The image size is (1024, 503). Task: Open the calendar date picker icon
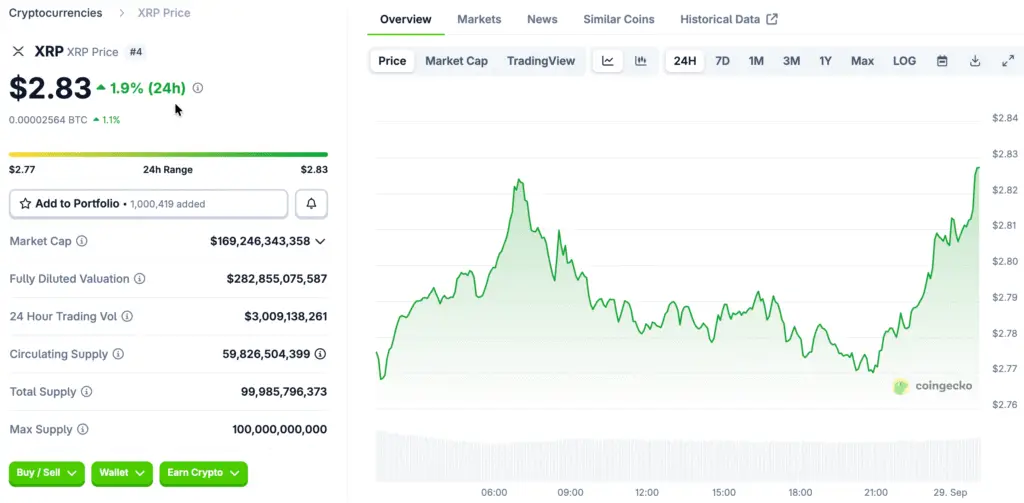click(x=942, y=61)
